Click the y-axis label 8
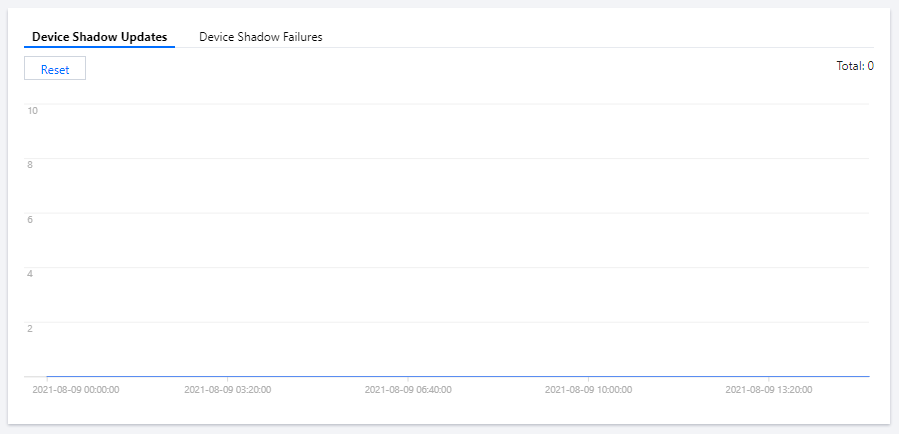Screen dimensions: 899x434 30,164
